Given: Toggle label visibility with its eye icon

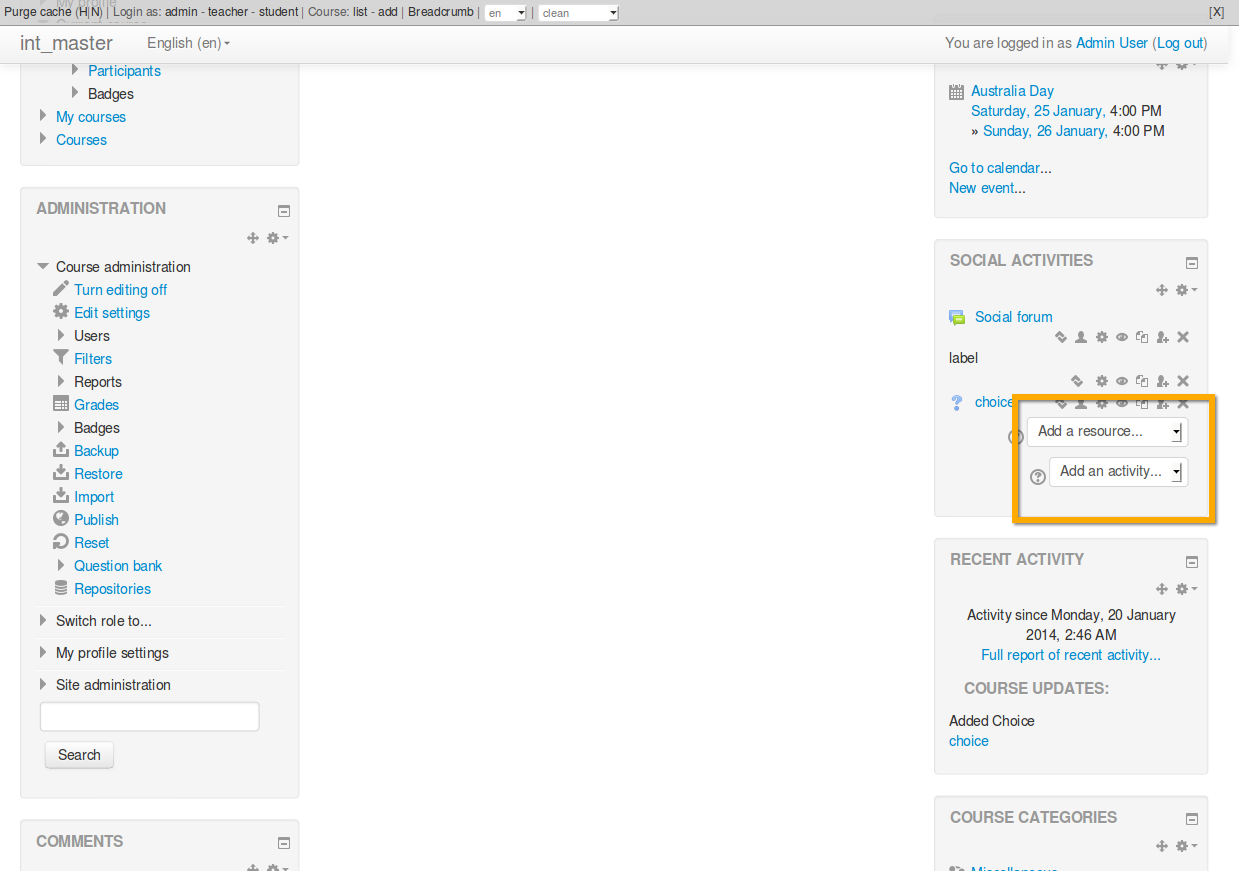Looking at the screenshot, I should tap(1122, 381).
